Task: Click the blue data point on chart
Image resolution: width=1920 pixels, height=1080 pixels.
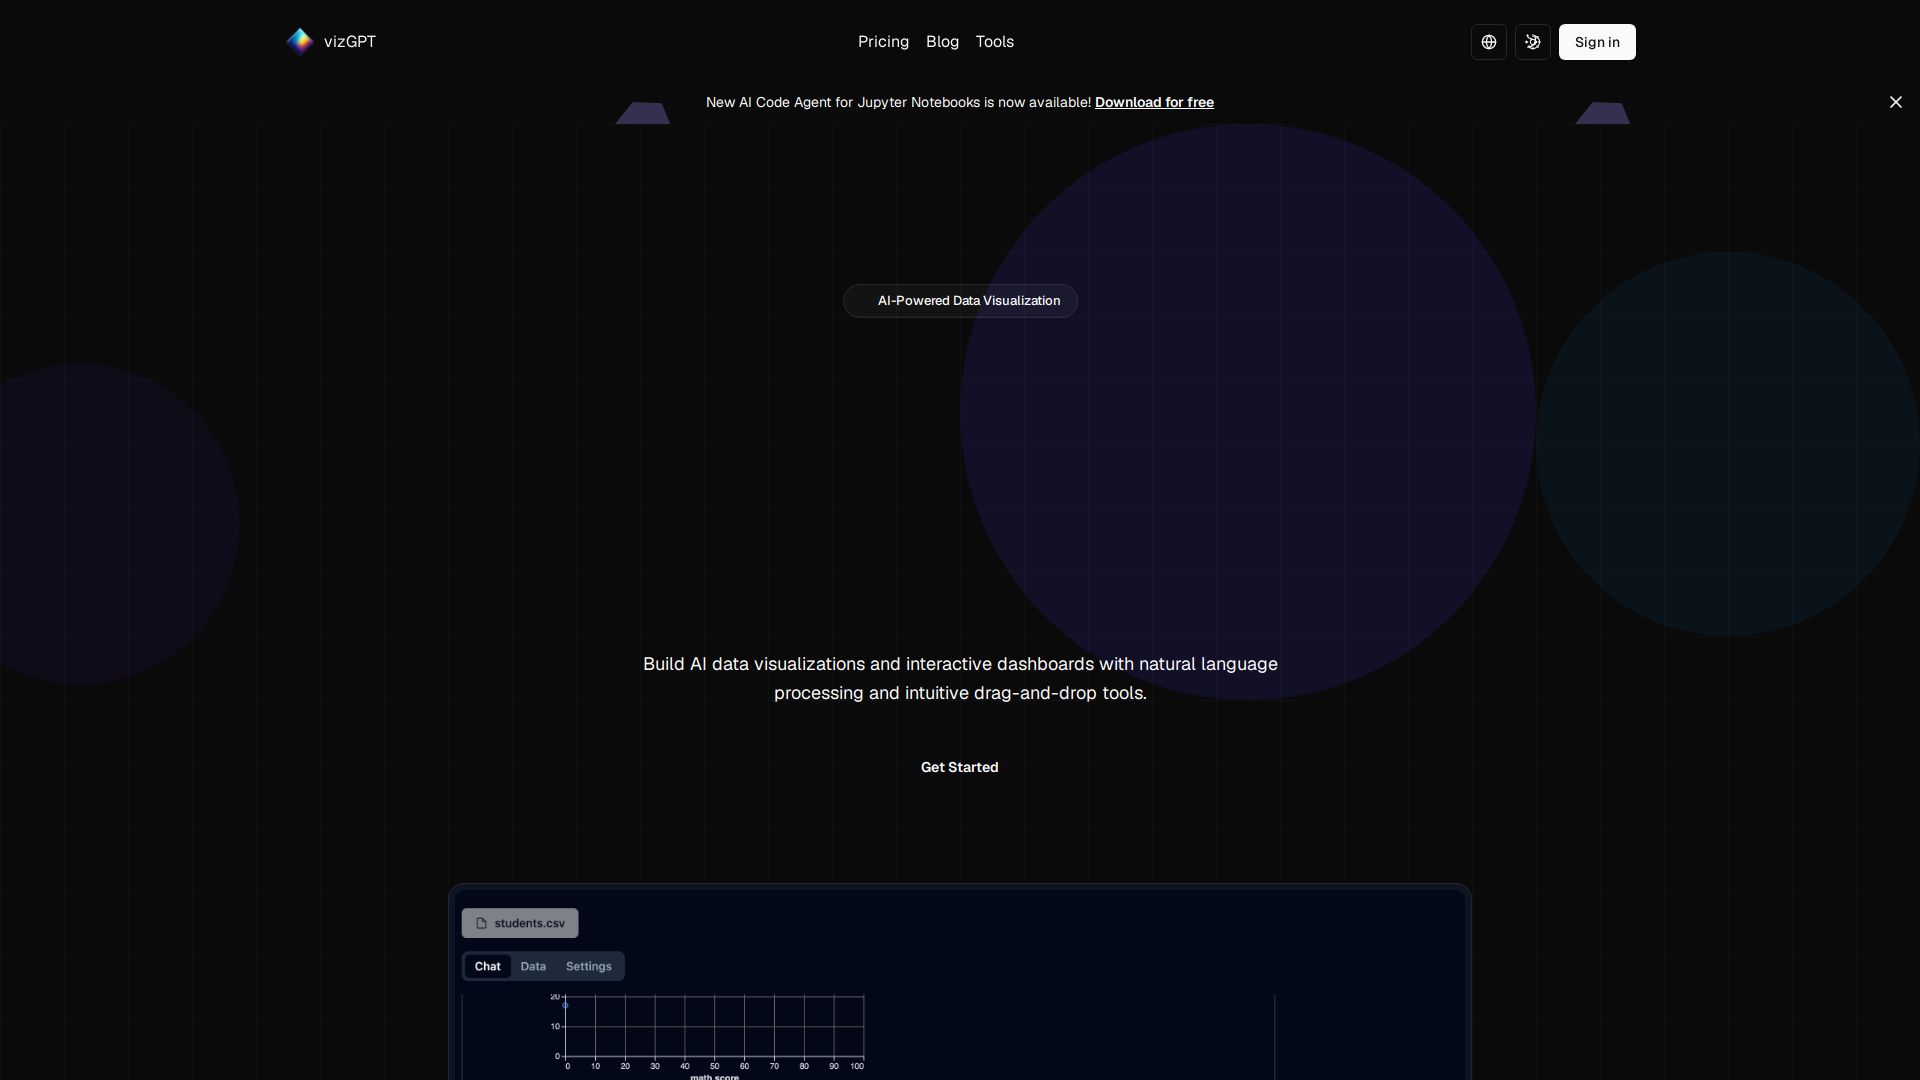Action: [x=565, y=1005]
